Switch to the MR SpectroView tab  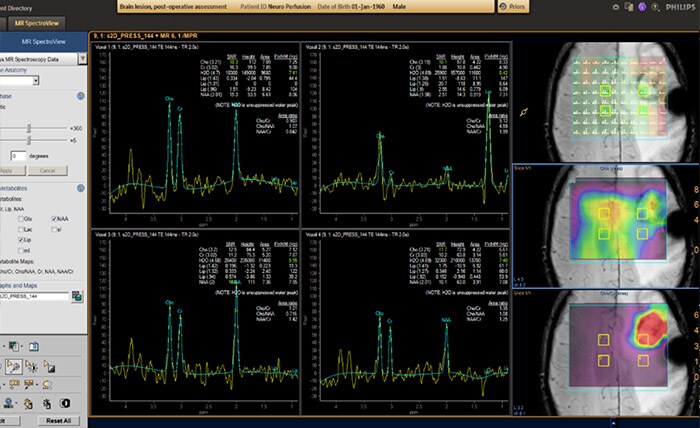(37, 23)
